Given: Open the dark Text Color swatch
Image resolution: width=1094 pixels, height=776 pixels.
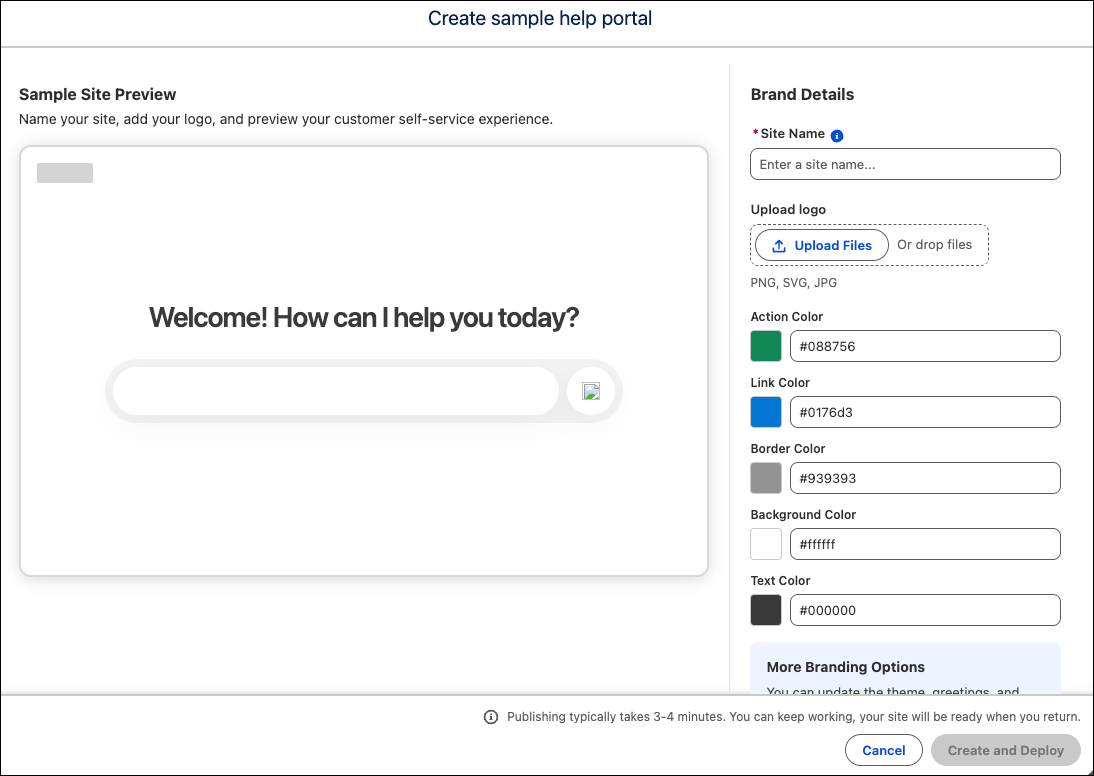Looking at the screenshot, I should coord(766,610).
